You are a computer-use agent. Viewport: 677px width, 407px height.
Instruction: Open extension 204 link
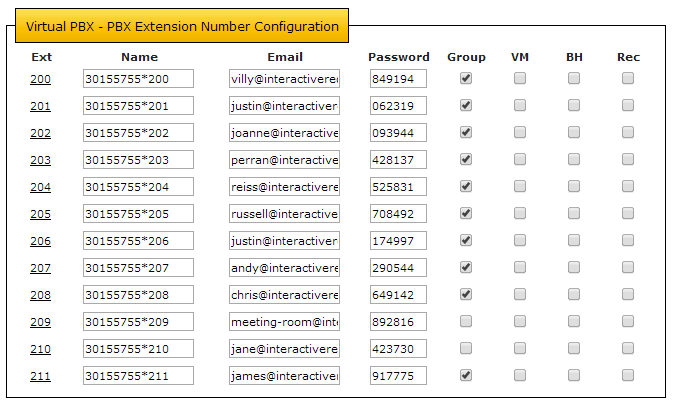click(x=41, y=187)
